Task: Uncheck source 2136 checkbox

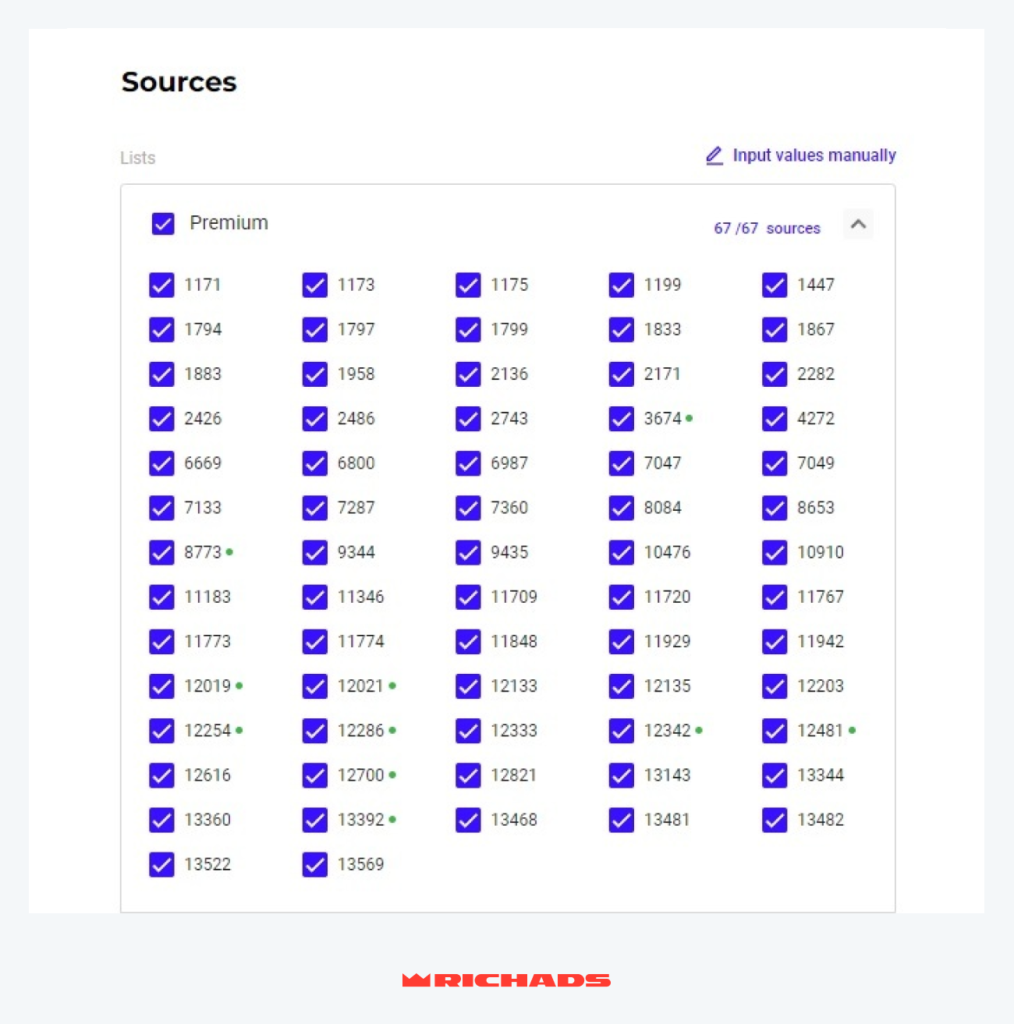Action: tap(468, 374)
